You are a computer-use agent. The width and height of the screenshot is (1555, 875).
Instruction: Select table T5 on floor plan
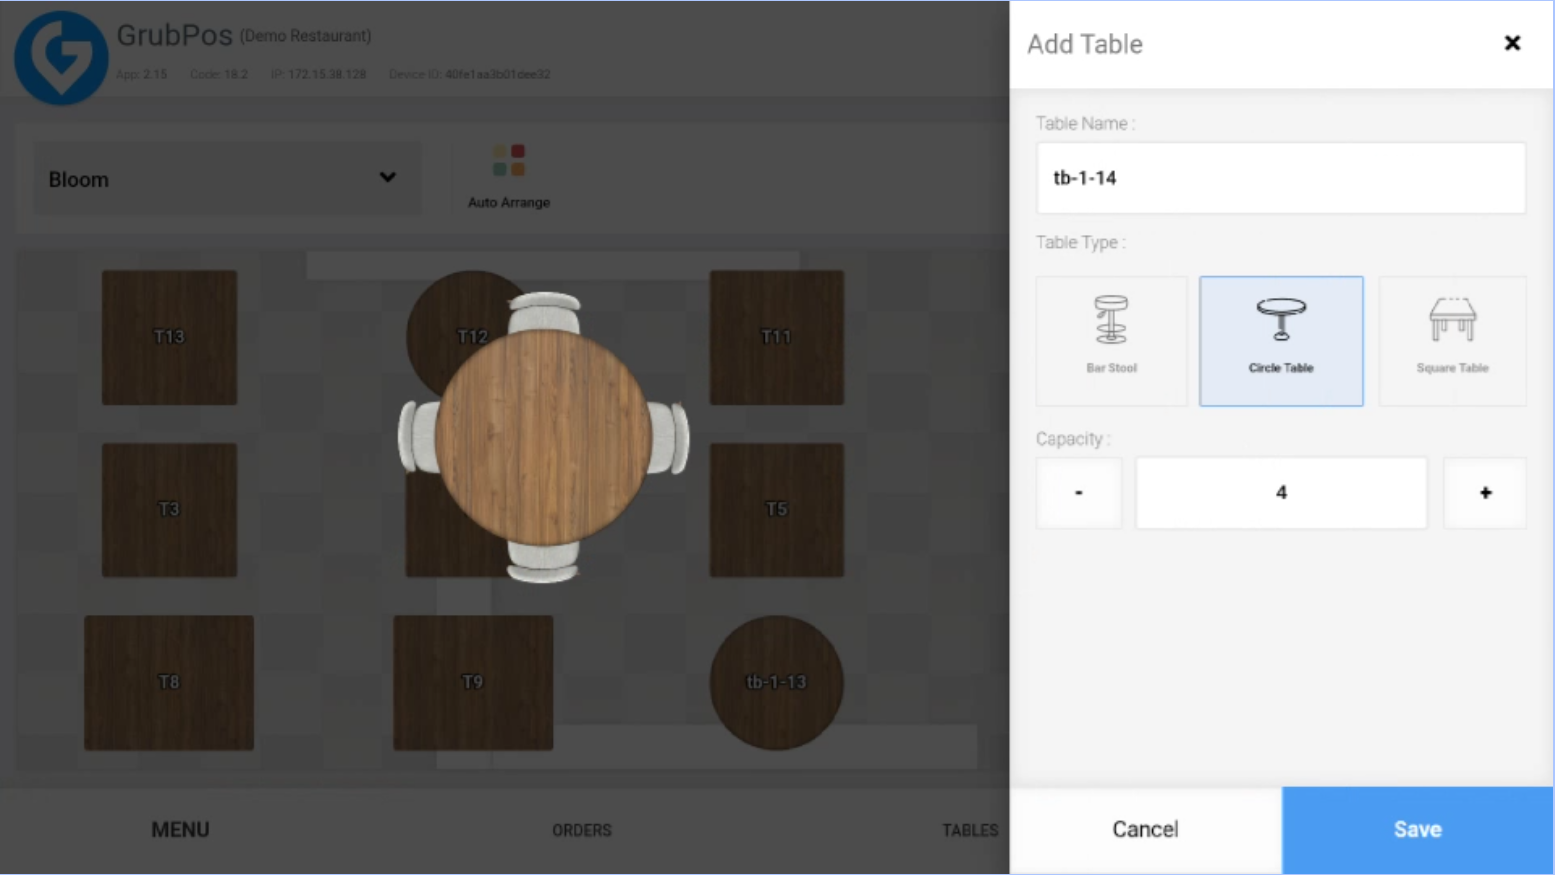point(777,510)
